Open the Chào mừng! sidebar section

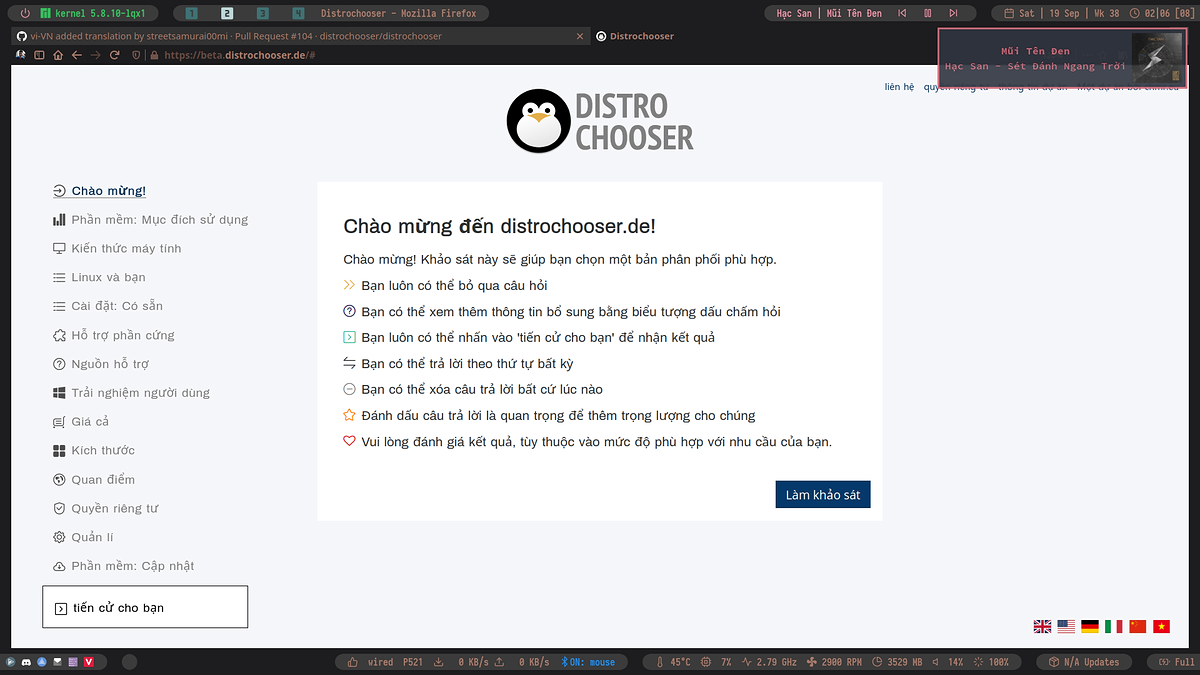pyautogui.click(x=100, y=191)
